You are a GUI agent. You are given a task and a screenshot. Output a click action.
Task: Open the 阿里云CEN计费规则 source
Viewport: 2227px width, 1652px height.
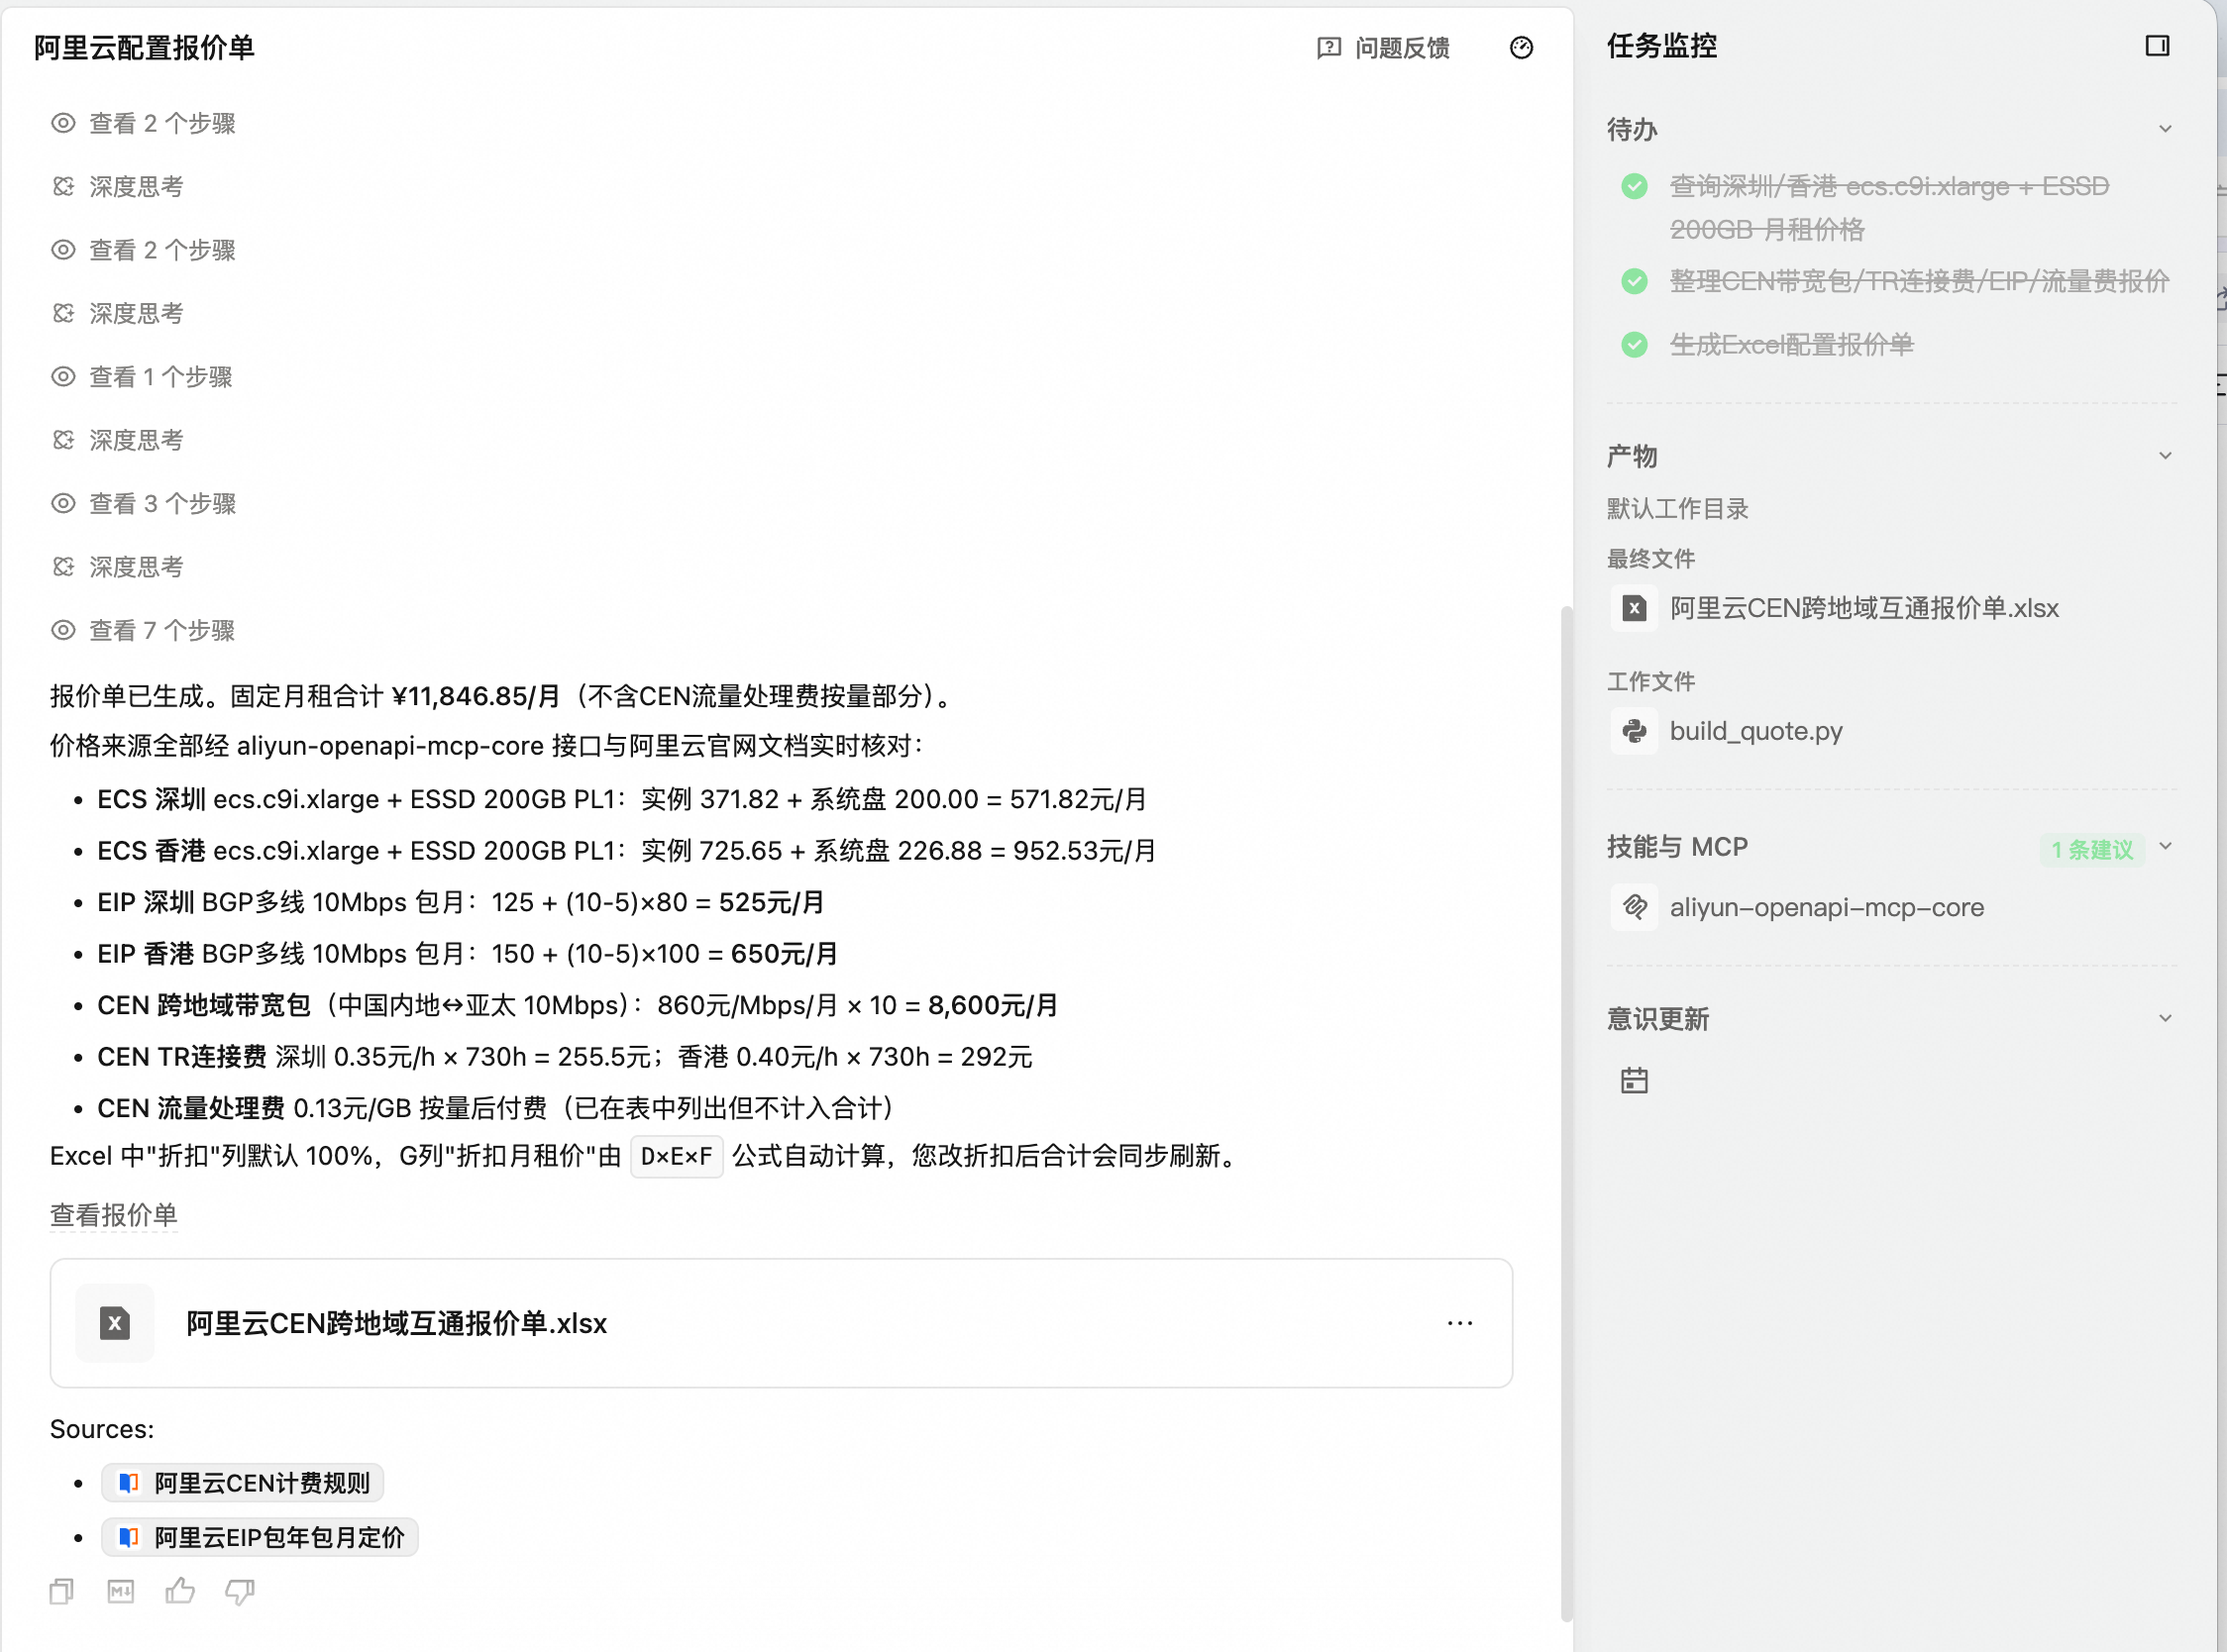click(x=243, y=1482)
